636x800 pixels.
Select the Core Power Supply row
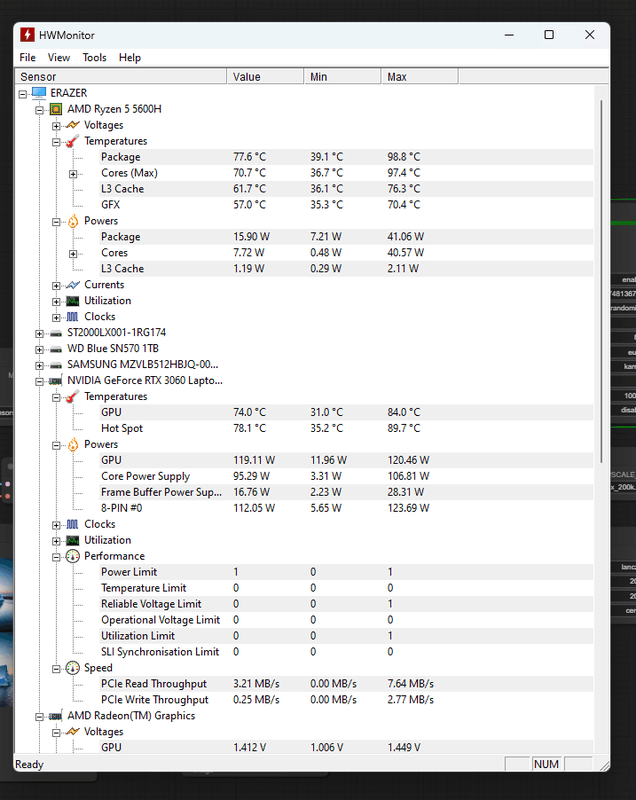pos(346,476)
